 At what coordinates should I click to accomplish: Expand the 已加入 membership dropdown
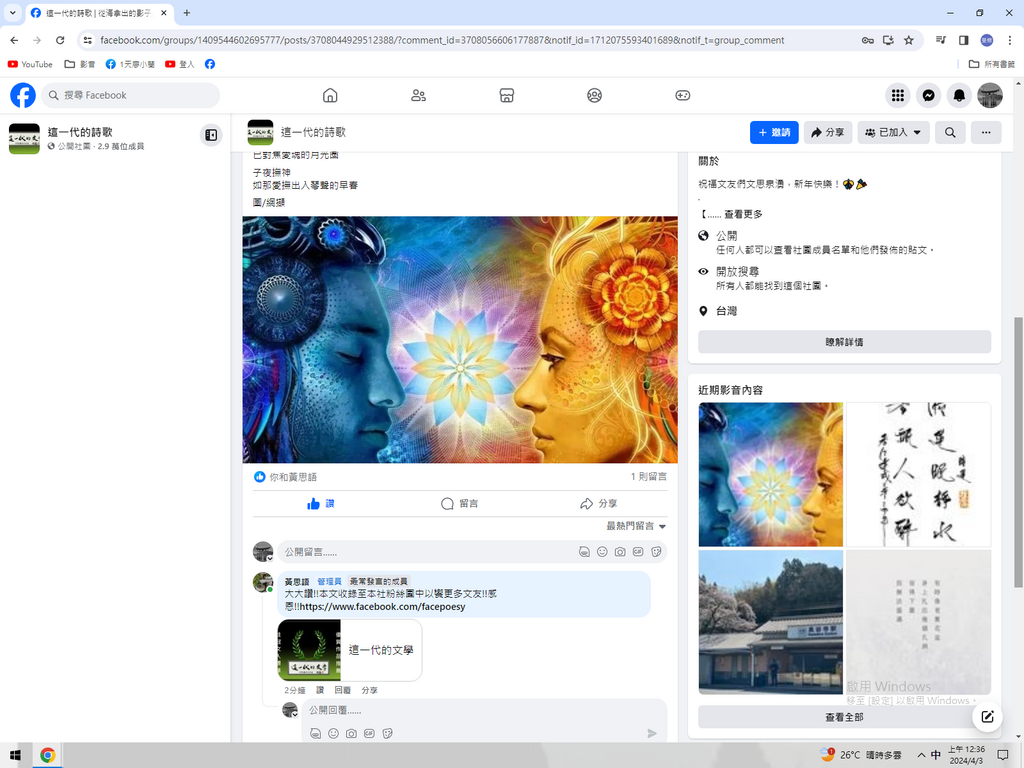click(x=893, y=132)
